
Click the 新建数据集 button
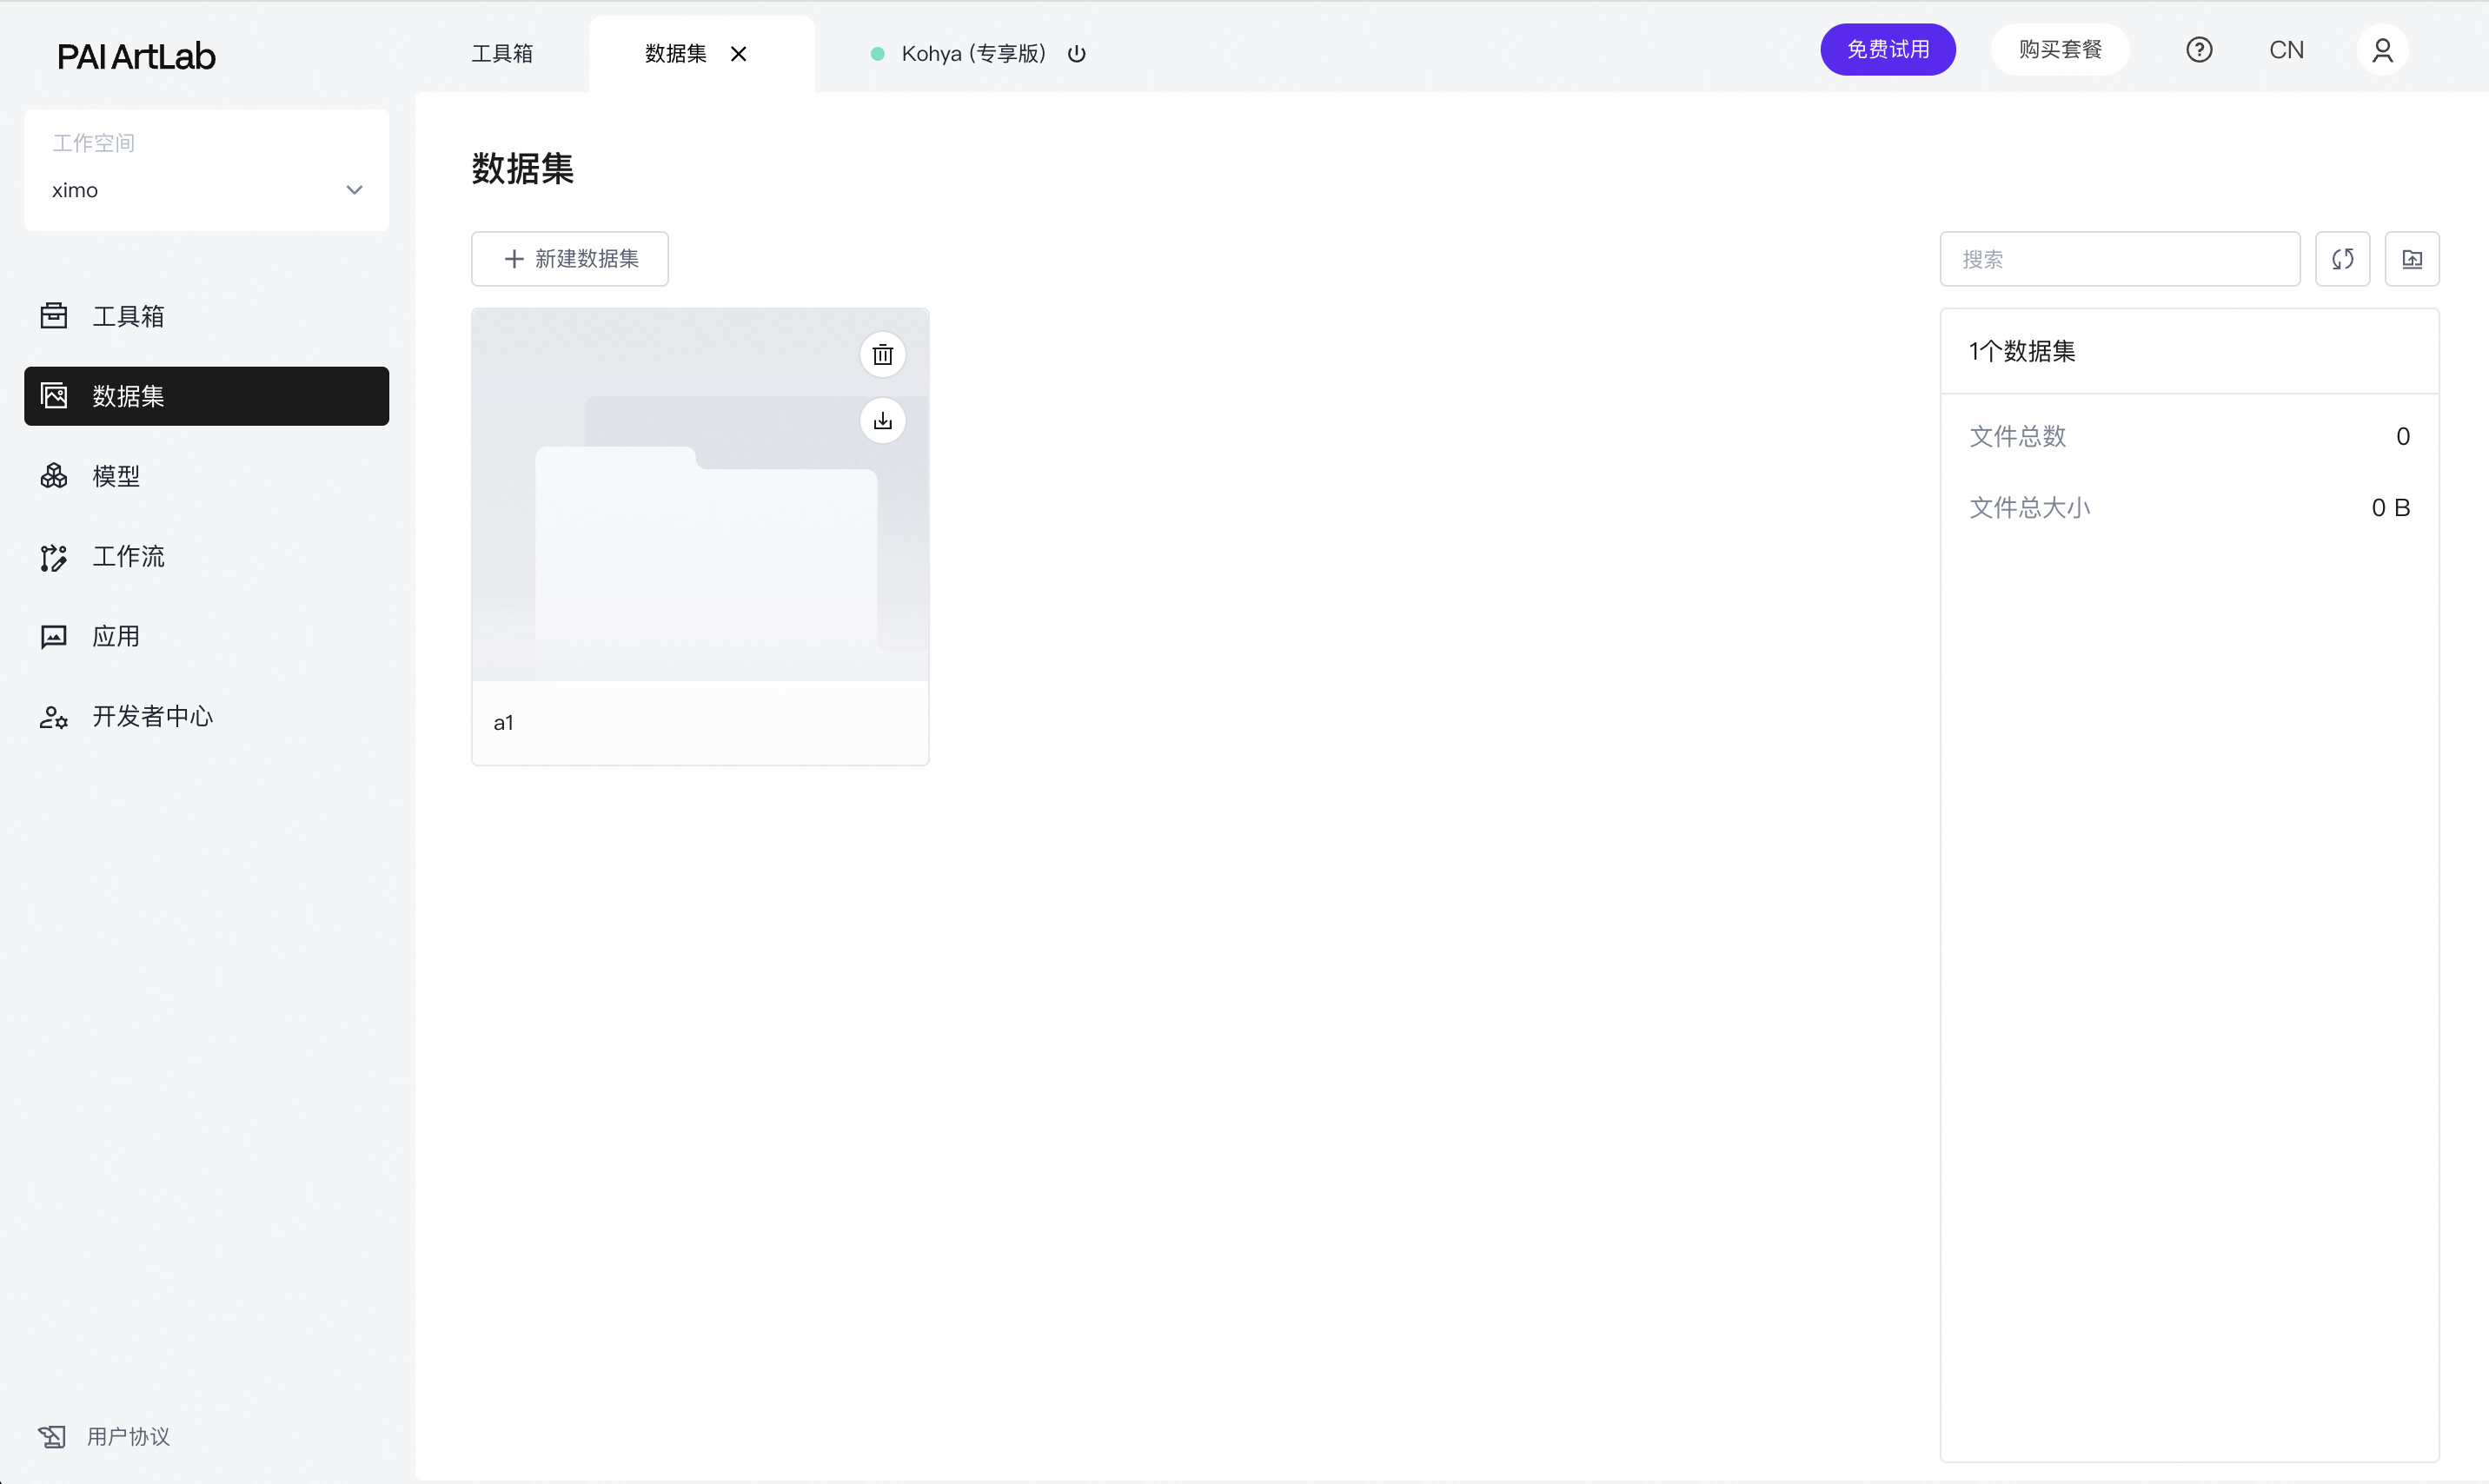pos(570,259)
